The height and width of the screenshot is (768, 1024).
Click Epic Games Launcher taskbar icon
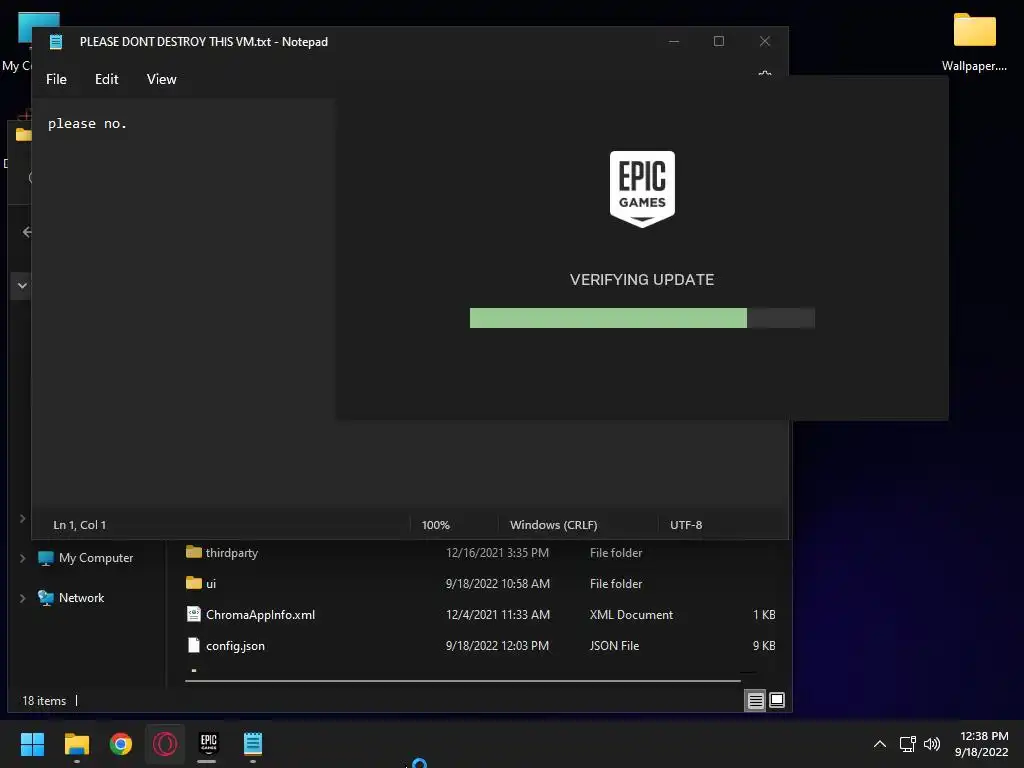click(x=208, y=744)
